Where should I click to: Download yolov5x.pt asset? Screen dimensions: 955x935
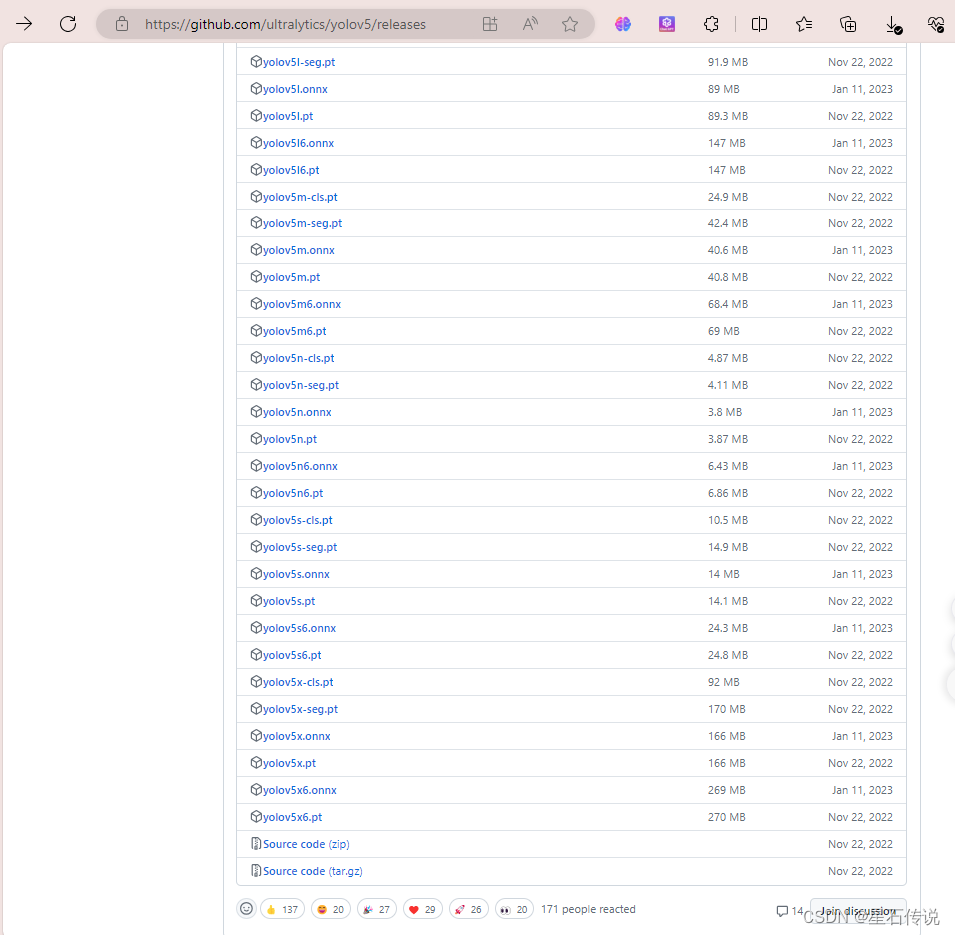tap(290, 763)
